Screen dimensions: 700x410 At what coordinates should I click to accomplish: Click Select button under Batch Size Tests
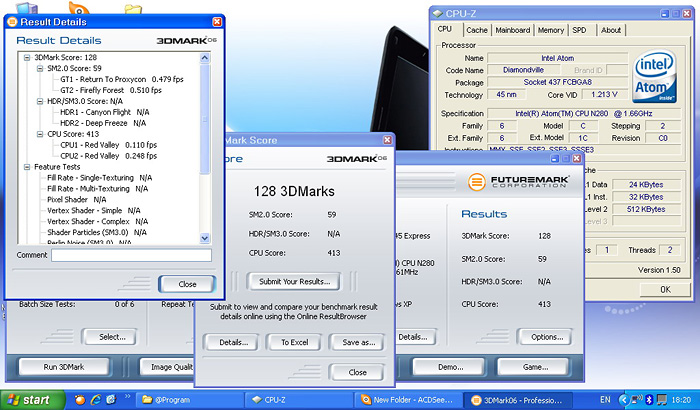click(x=112, y=337)
